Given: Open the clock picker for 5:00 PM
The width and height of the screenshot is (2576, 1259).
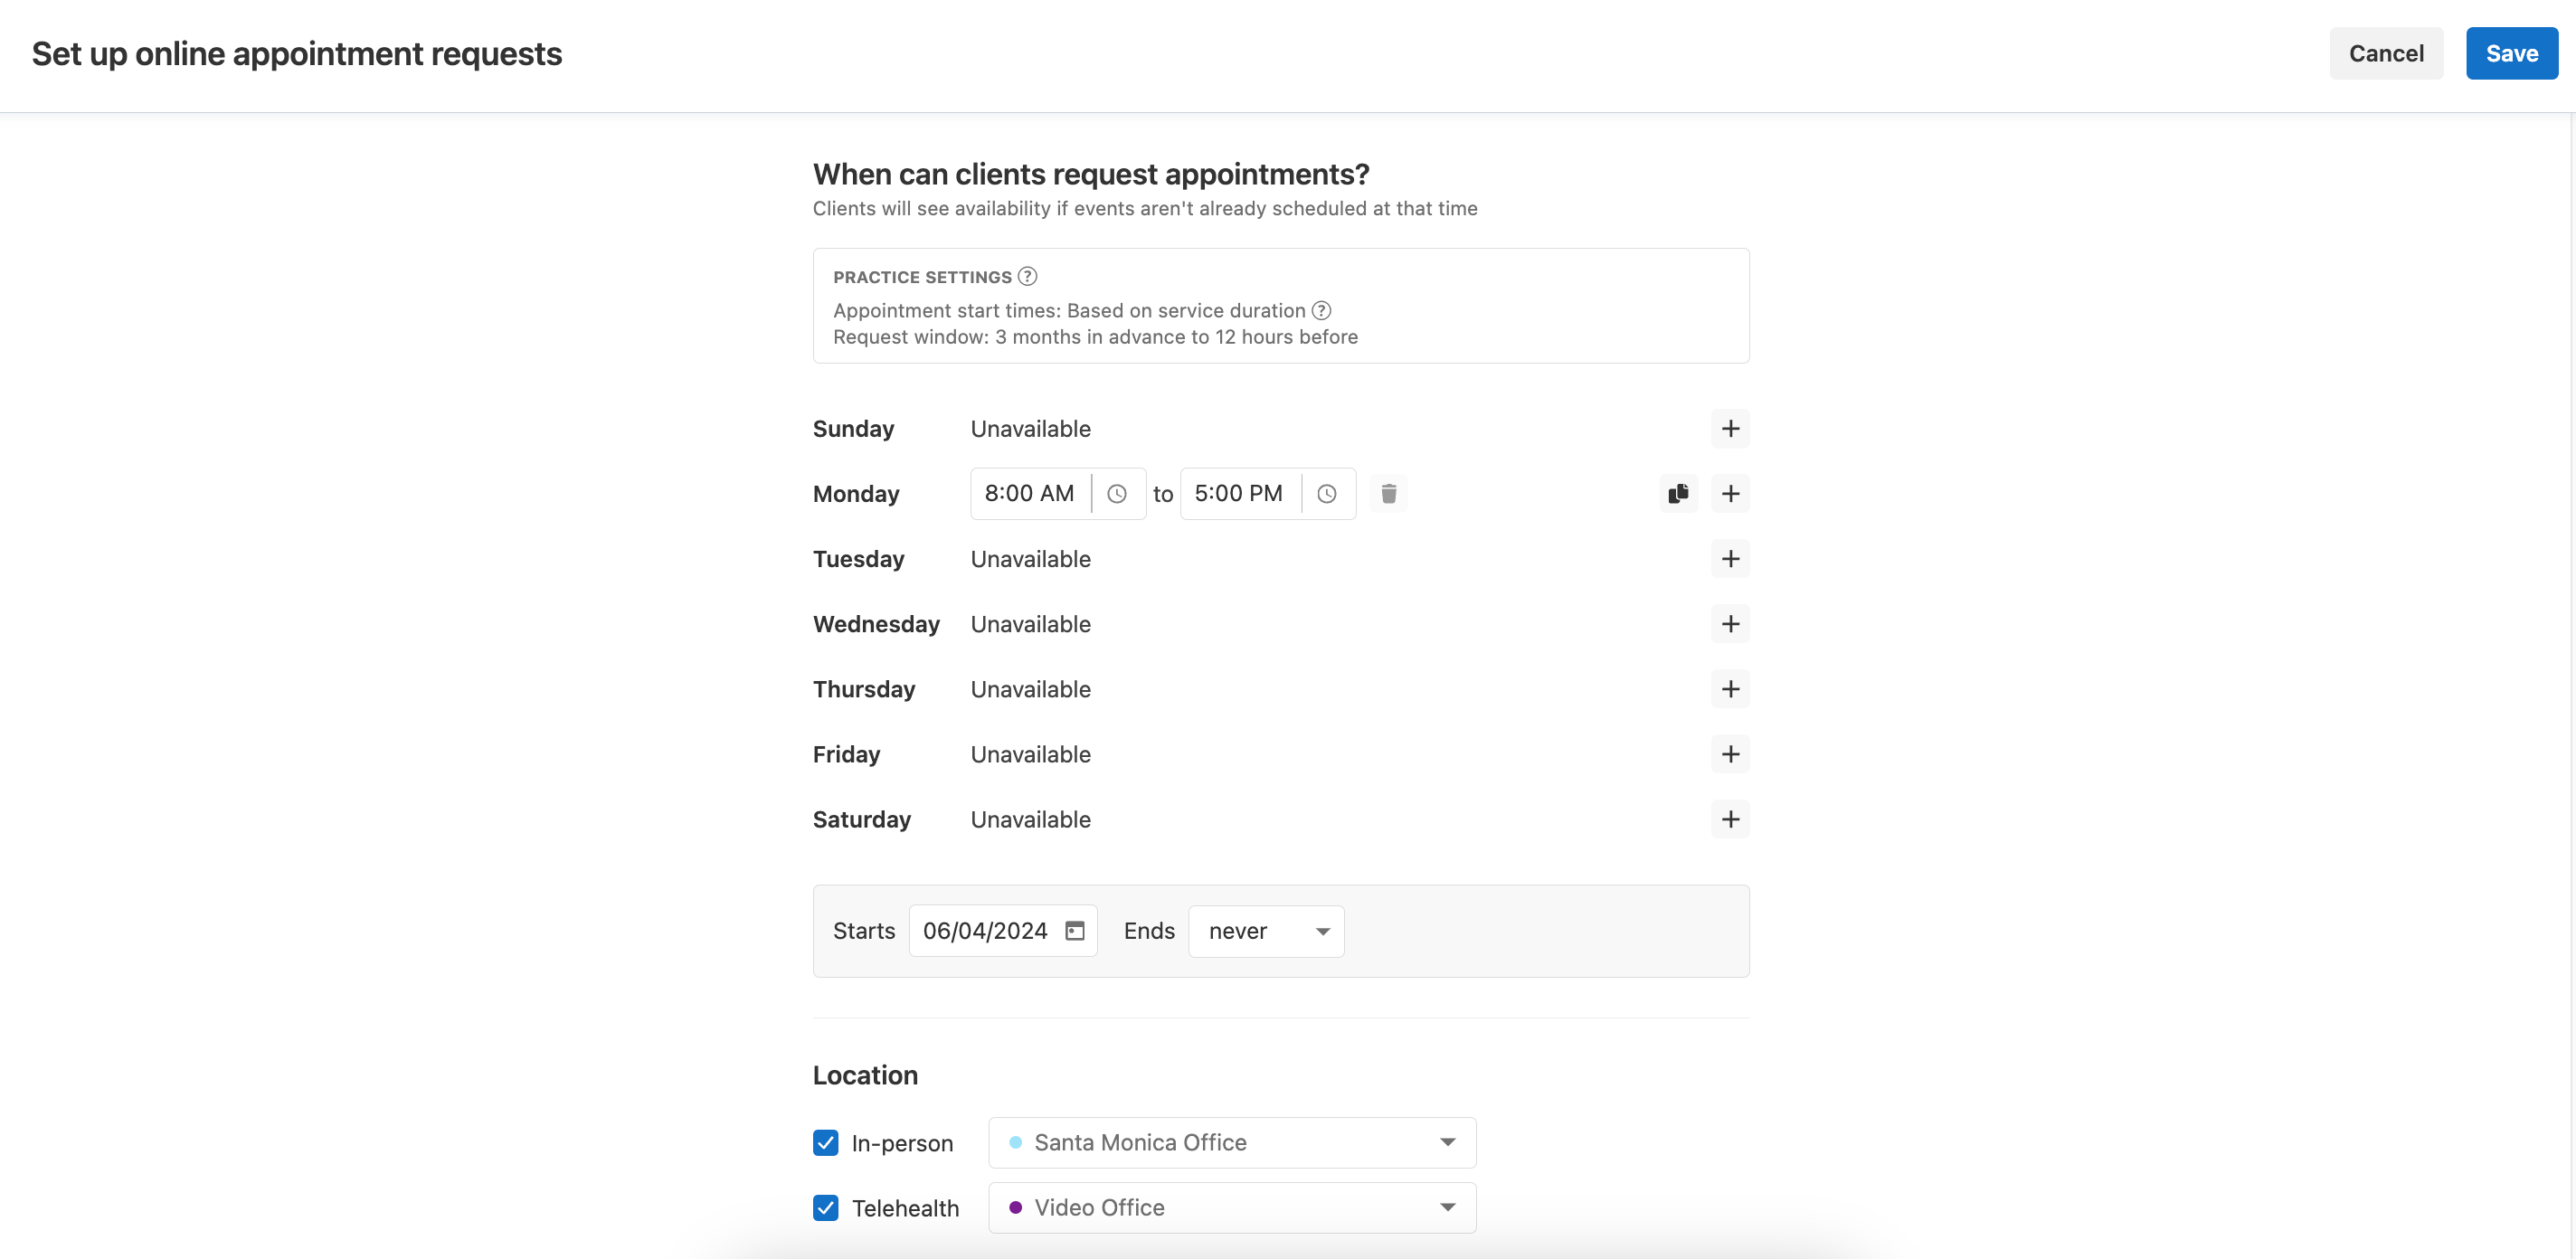Looking at the screenshot, I should (x=1327, y=493).
